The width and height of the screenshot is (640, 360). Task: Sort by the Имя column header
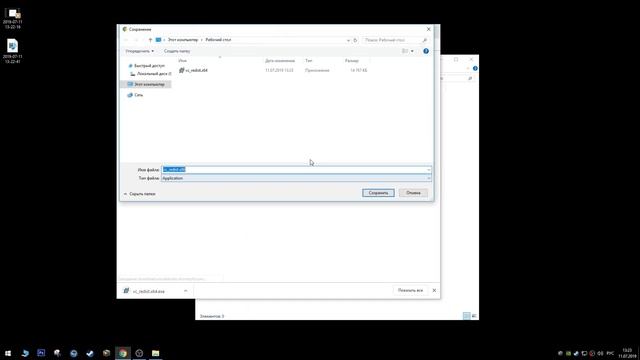(182, 60)
